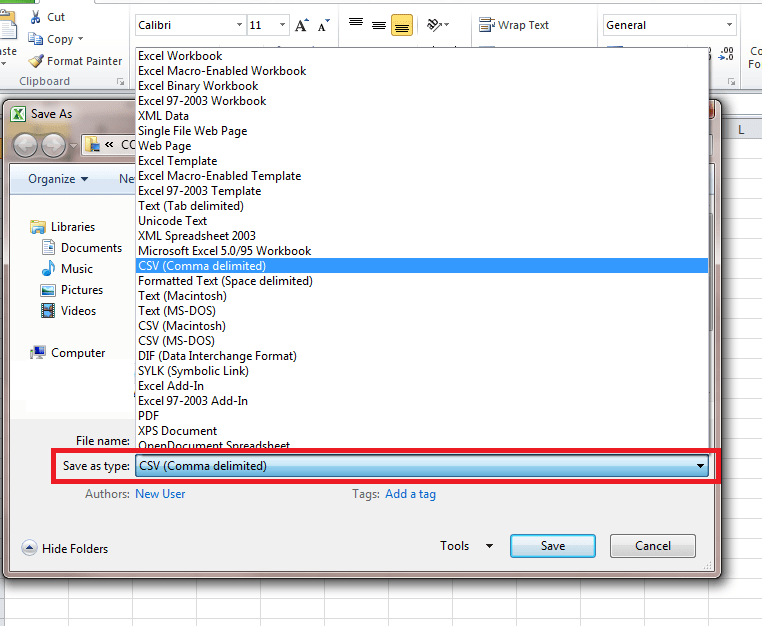762x626 pixels.
Task: Choose Text (Macintosh) format
Action: (x=421, y=296)
